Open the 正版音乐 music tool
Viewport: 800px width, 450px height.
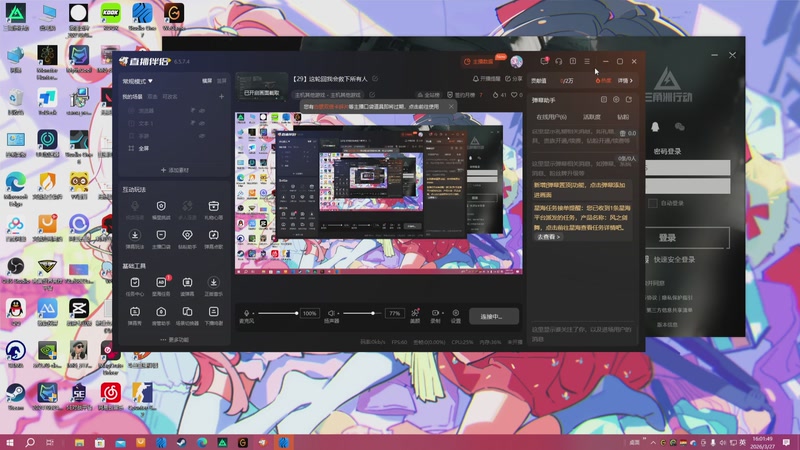coord(213,286)
